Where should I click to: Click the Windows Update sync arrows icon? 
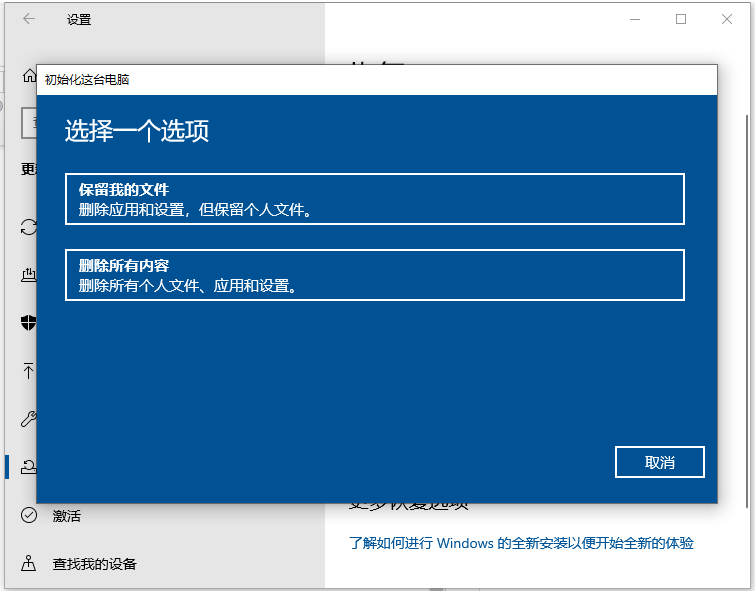click(29, 227)
